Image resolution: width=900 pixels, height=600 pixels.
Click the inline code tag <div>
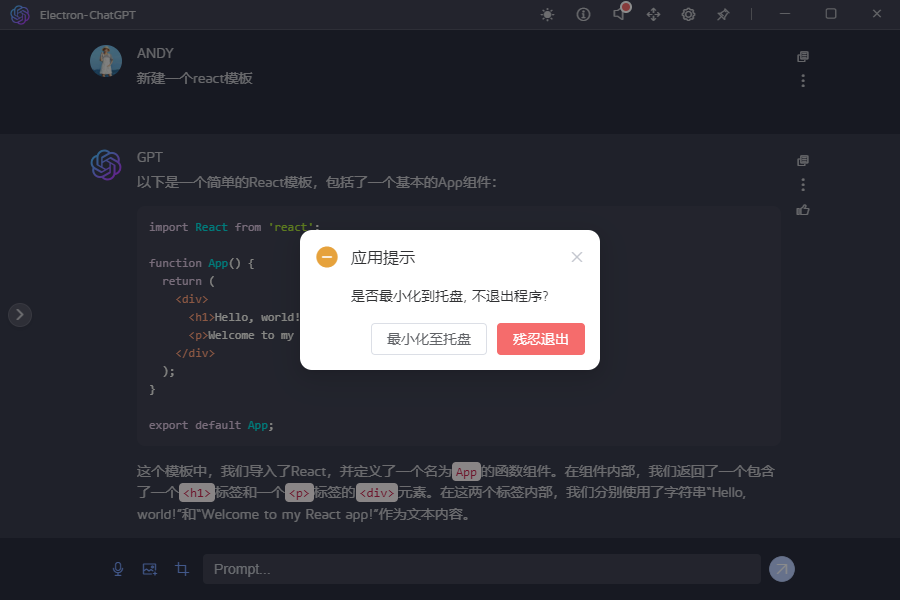pos(377,493)
